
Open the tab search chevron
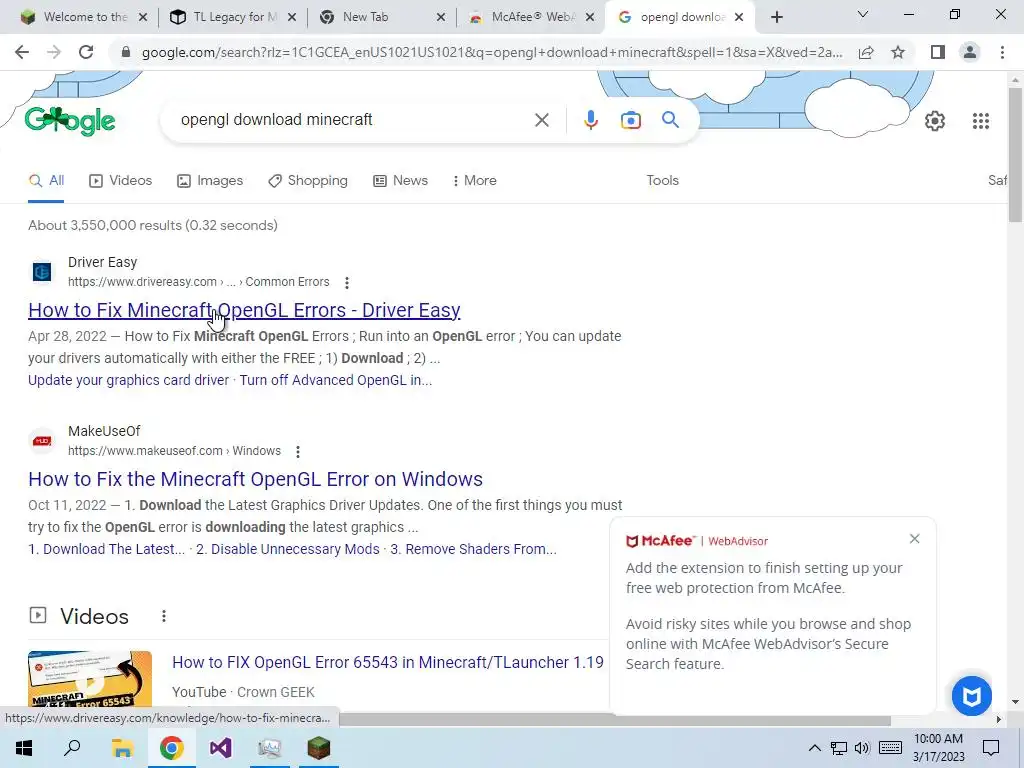[863, 14]
